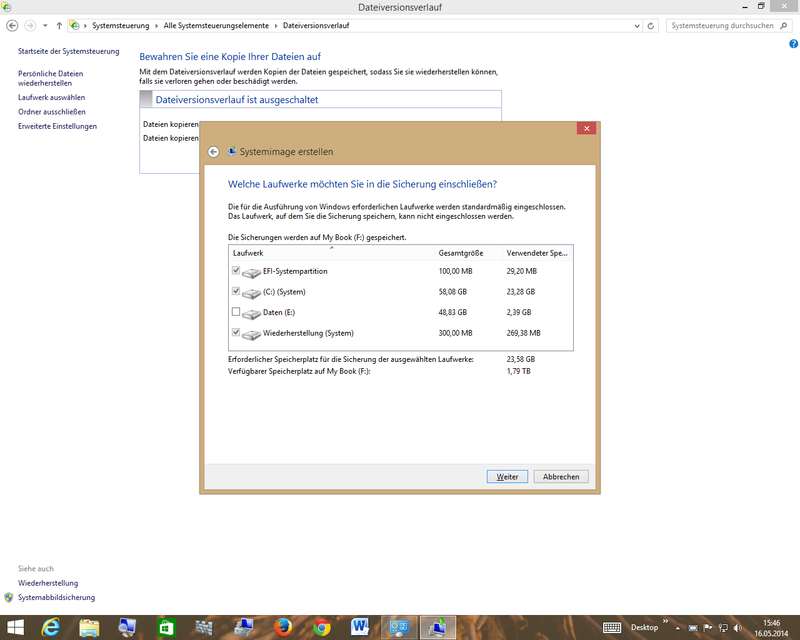800x640 pixels.
Task: Click the Desktop toolbar label in the taskbar
Action: coord(644,627)
